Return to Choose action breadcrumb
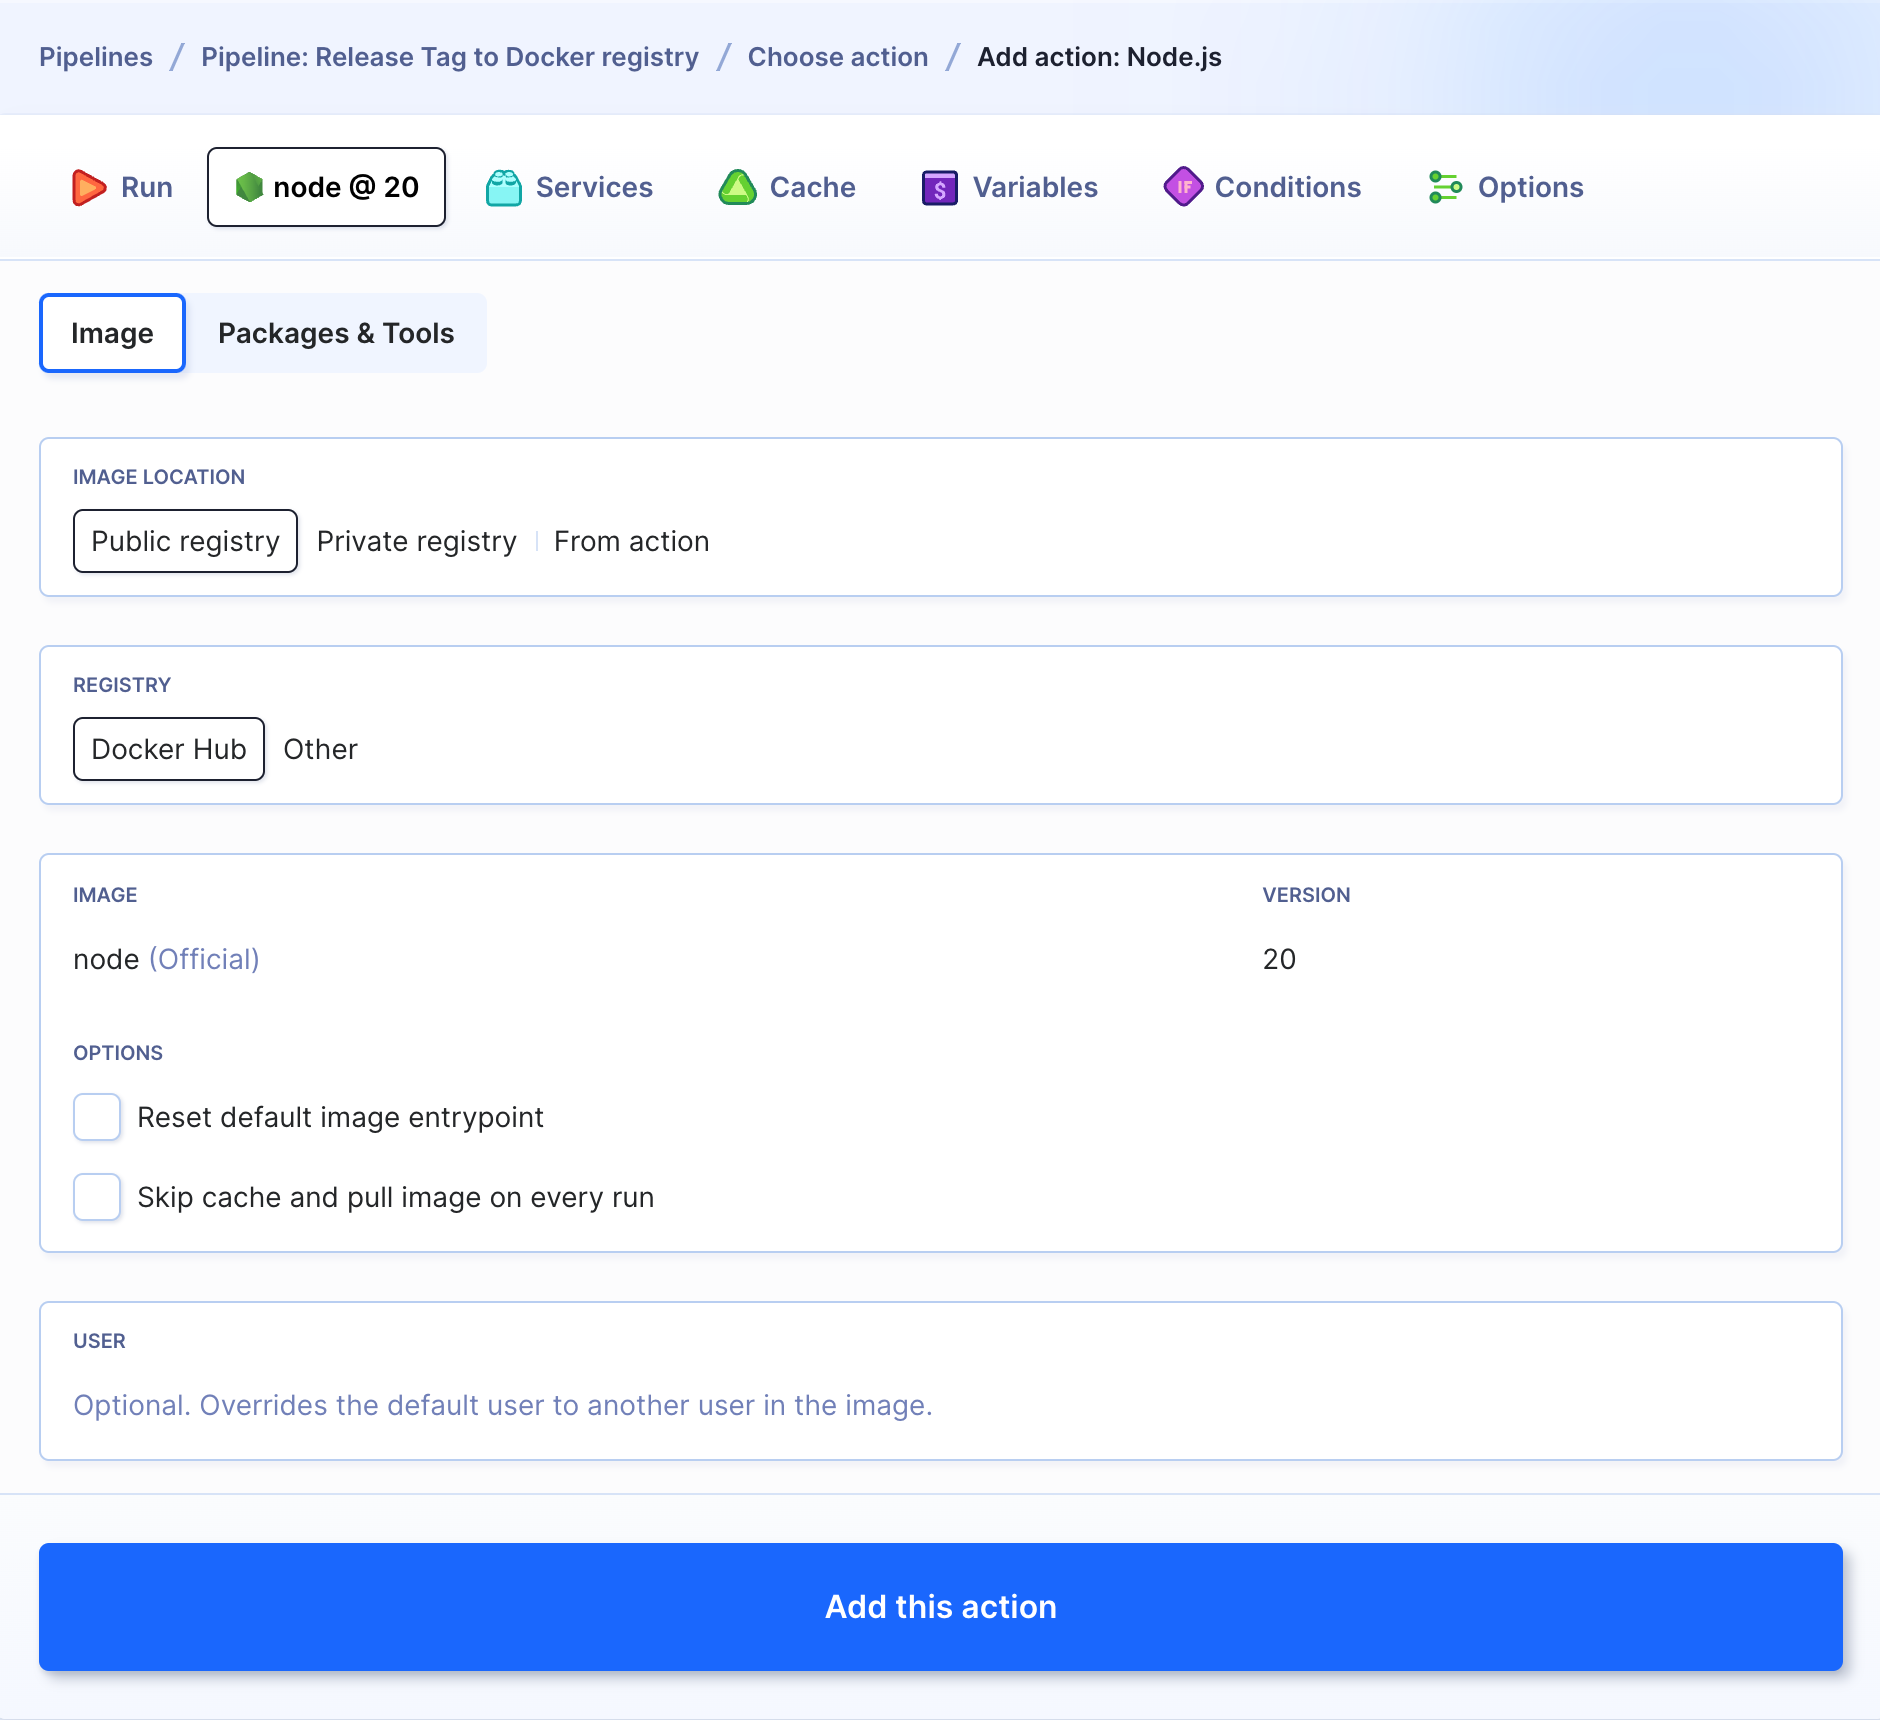Screen dimensions: 1880x1720 coord(838,57)
